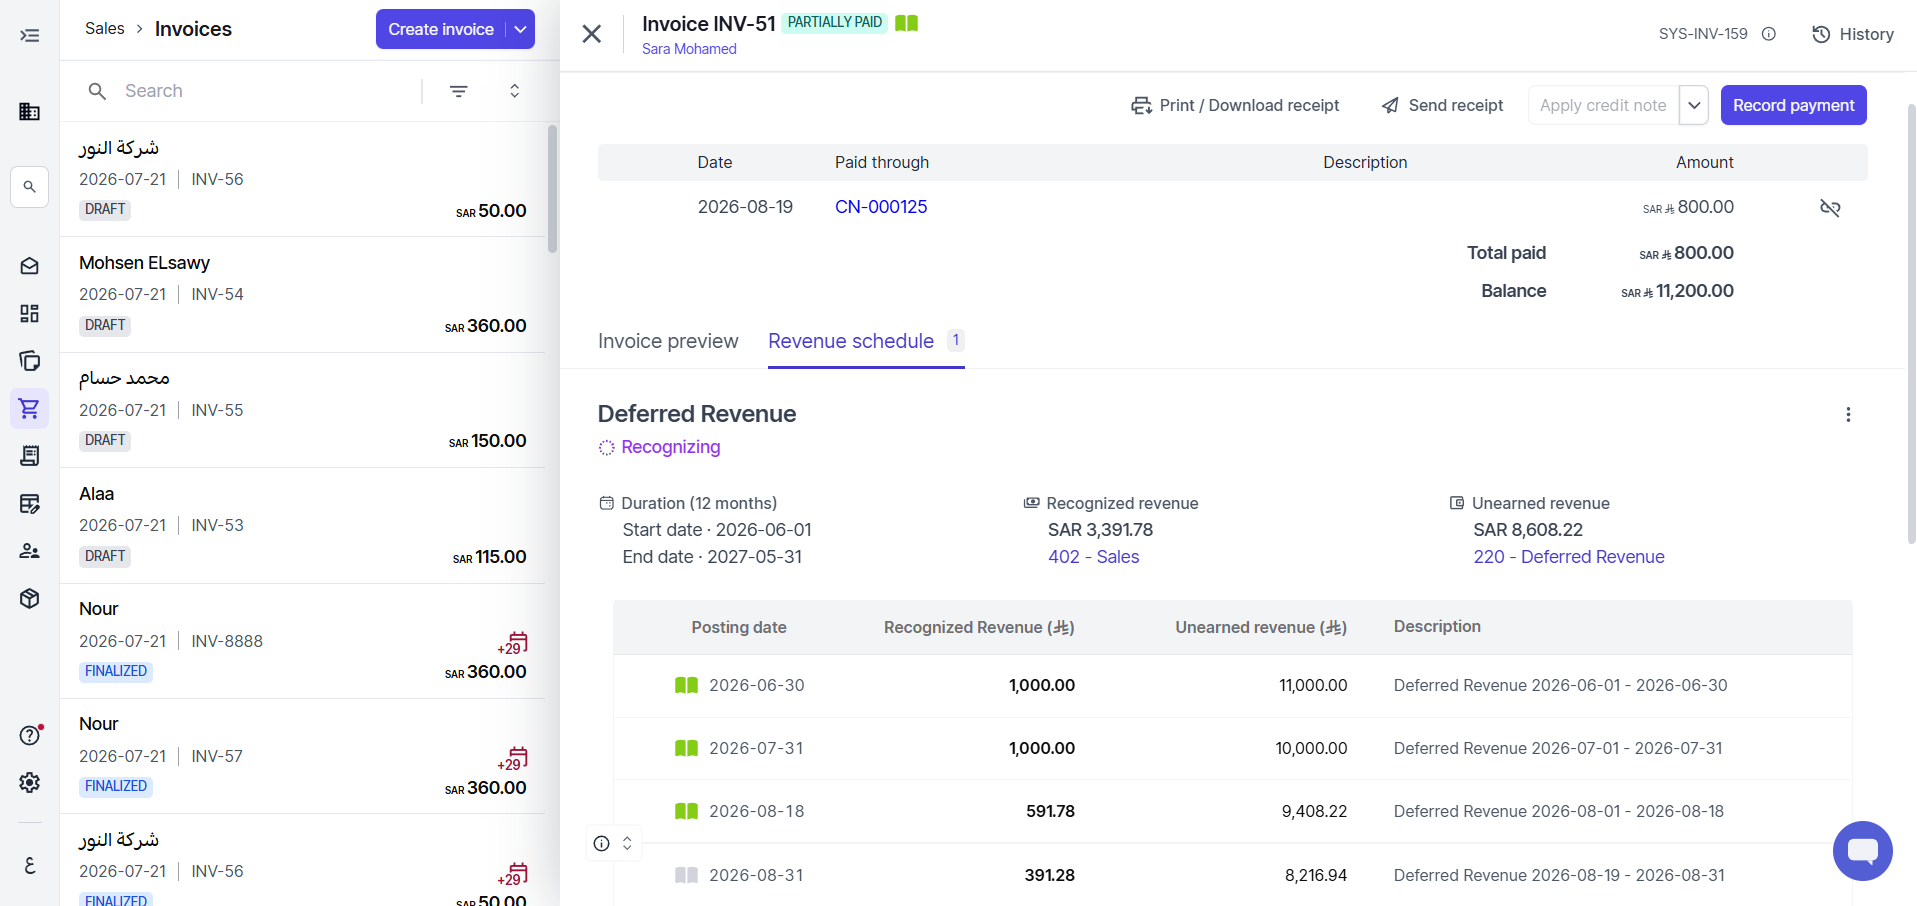Switch to the Invoice preview tab
This screenshot has height=906, width=1917.
(x=668, y=341)
